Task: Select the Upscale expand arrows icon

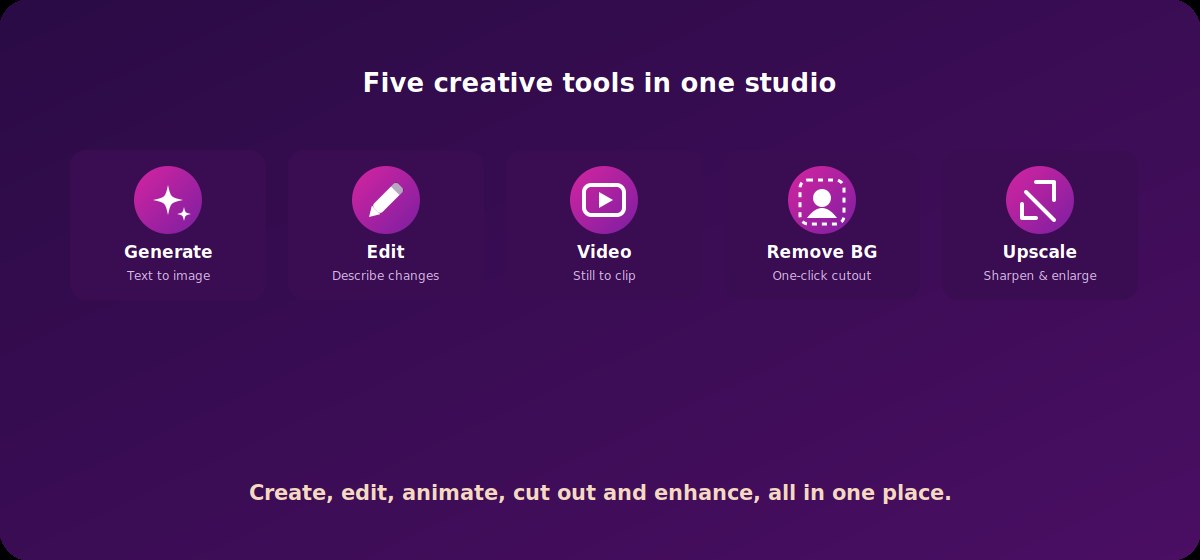Action: (1040, 200)
